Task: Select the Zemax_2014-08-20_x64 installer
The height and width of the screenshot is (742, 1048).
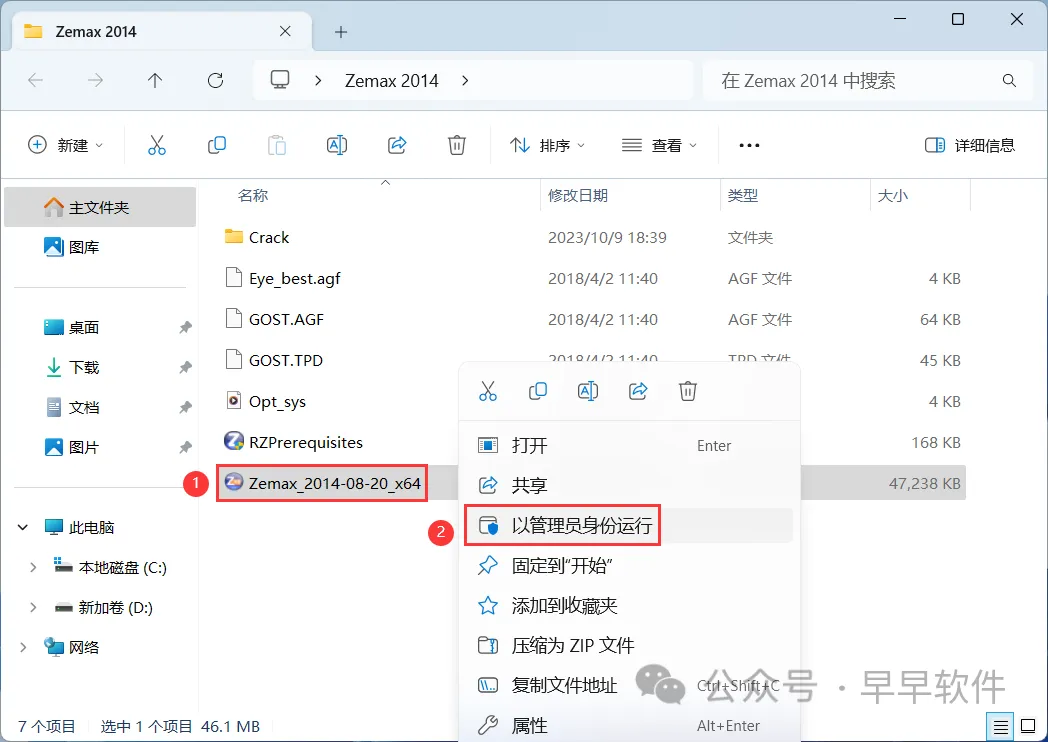Action: point(323,483)
